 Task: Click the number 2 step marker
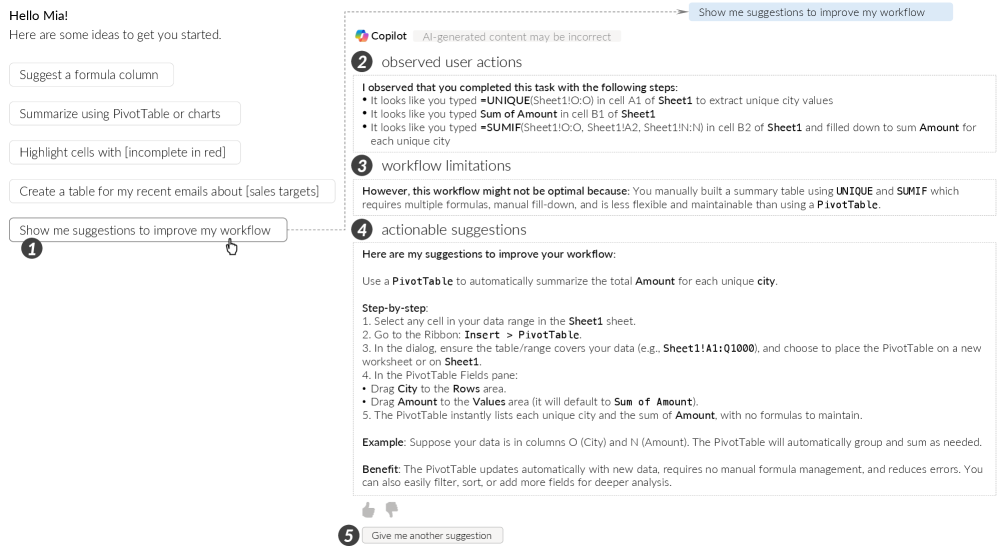pos(362,62)
